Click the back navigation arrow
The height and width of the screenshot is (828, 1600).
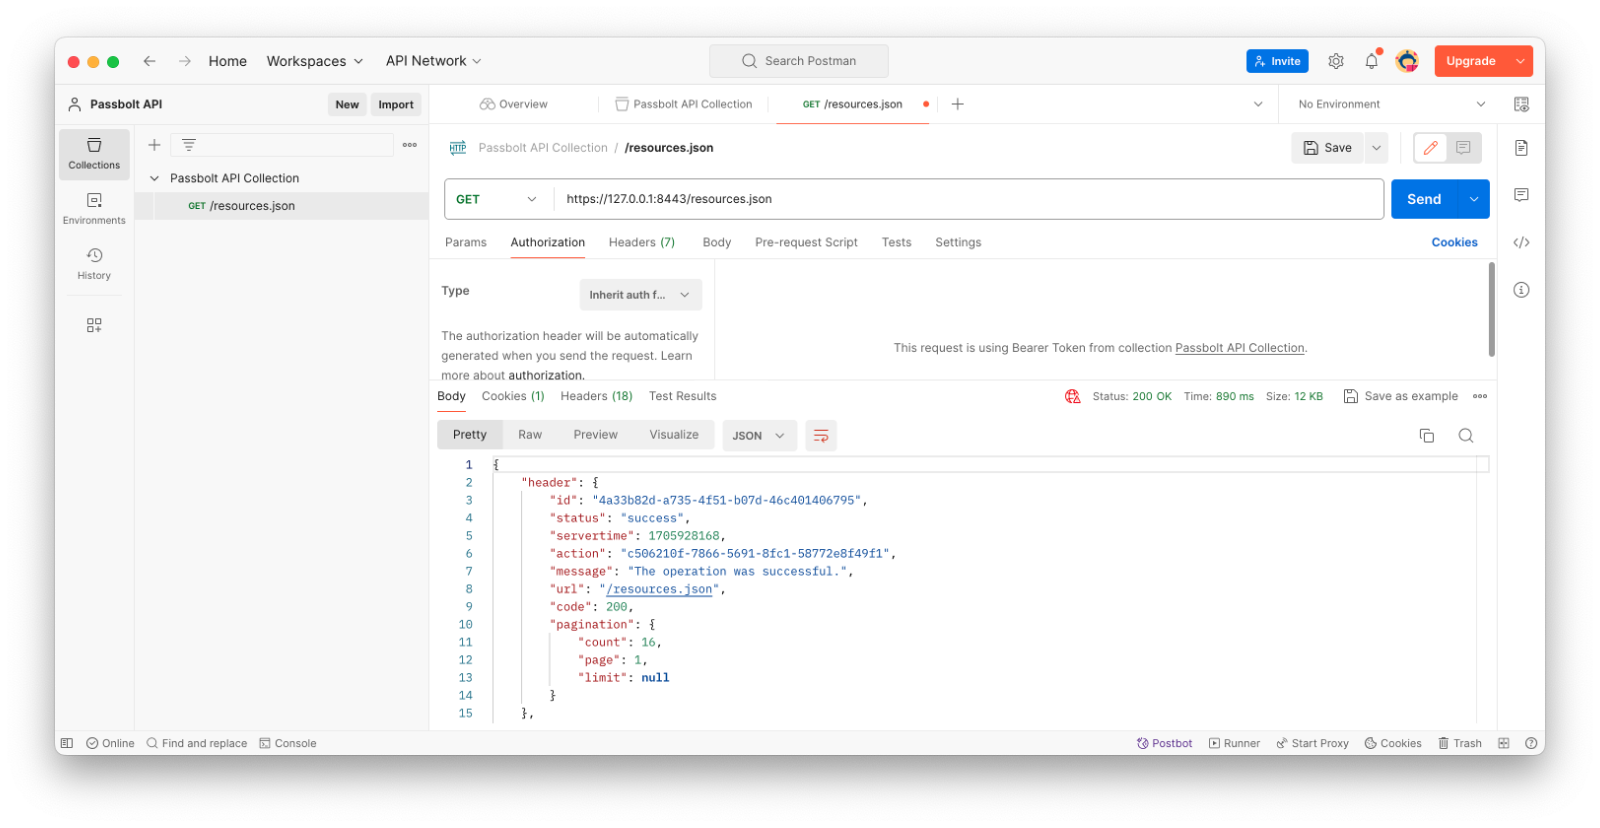[149, 61]
